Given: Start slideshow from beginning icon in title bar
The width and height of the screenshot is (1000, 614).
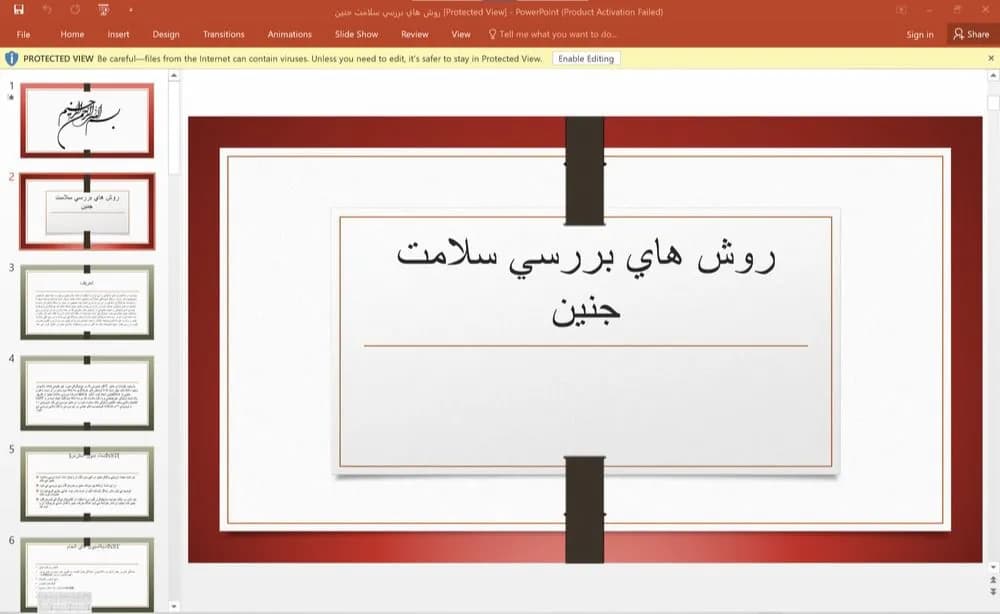Looking at the screenshot, I should (x=104, y=10).
